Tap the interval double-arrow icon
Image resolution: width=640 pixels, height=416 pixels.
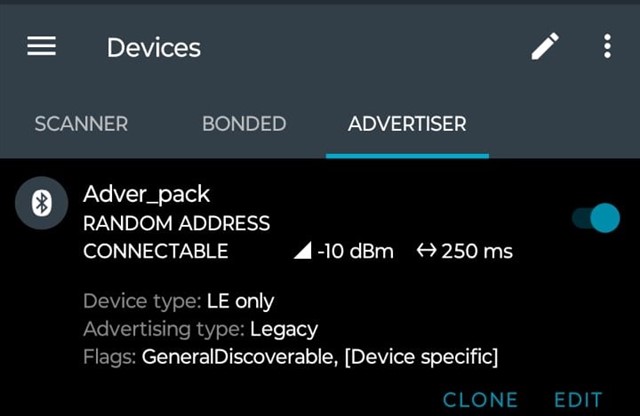click(x=427, y=250)
